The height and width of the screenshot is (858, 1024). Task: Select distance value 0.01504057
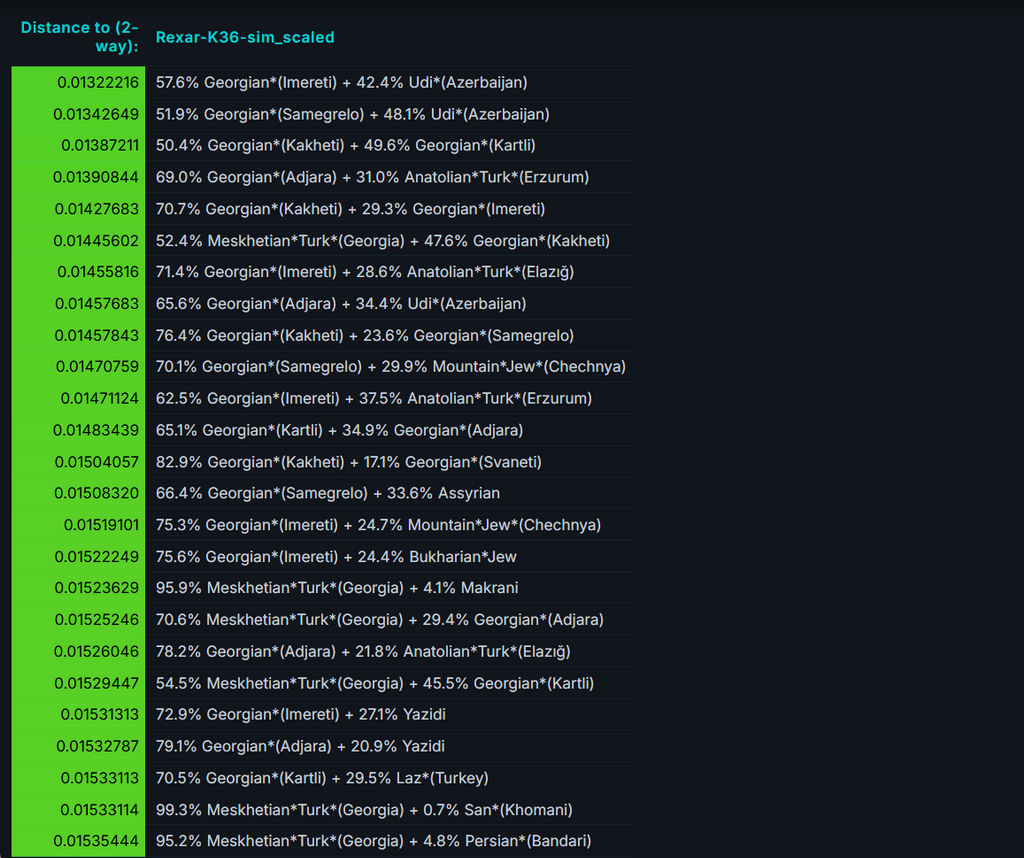(x=97, y=462)
